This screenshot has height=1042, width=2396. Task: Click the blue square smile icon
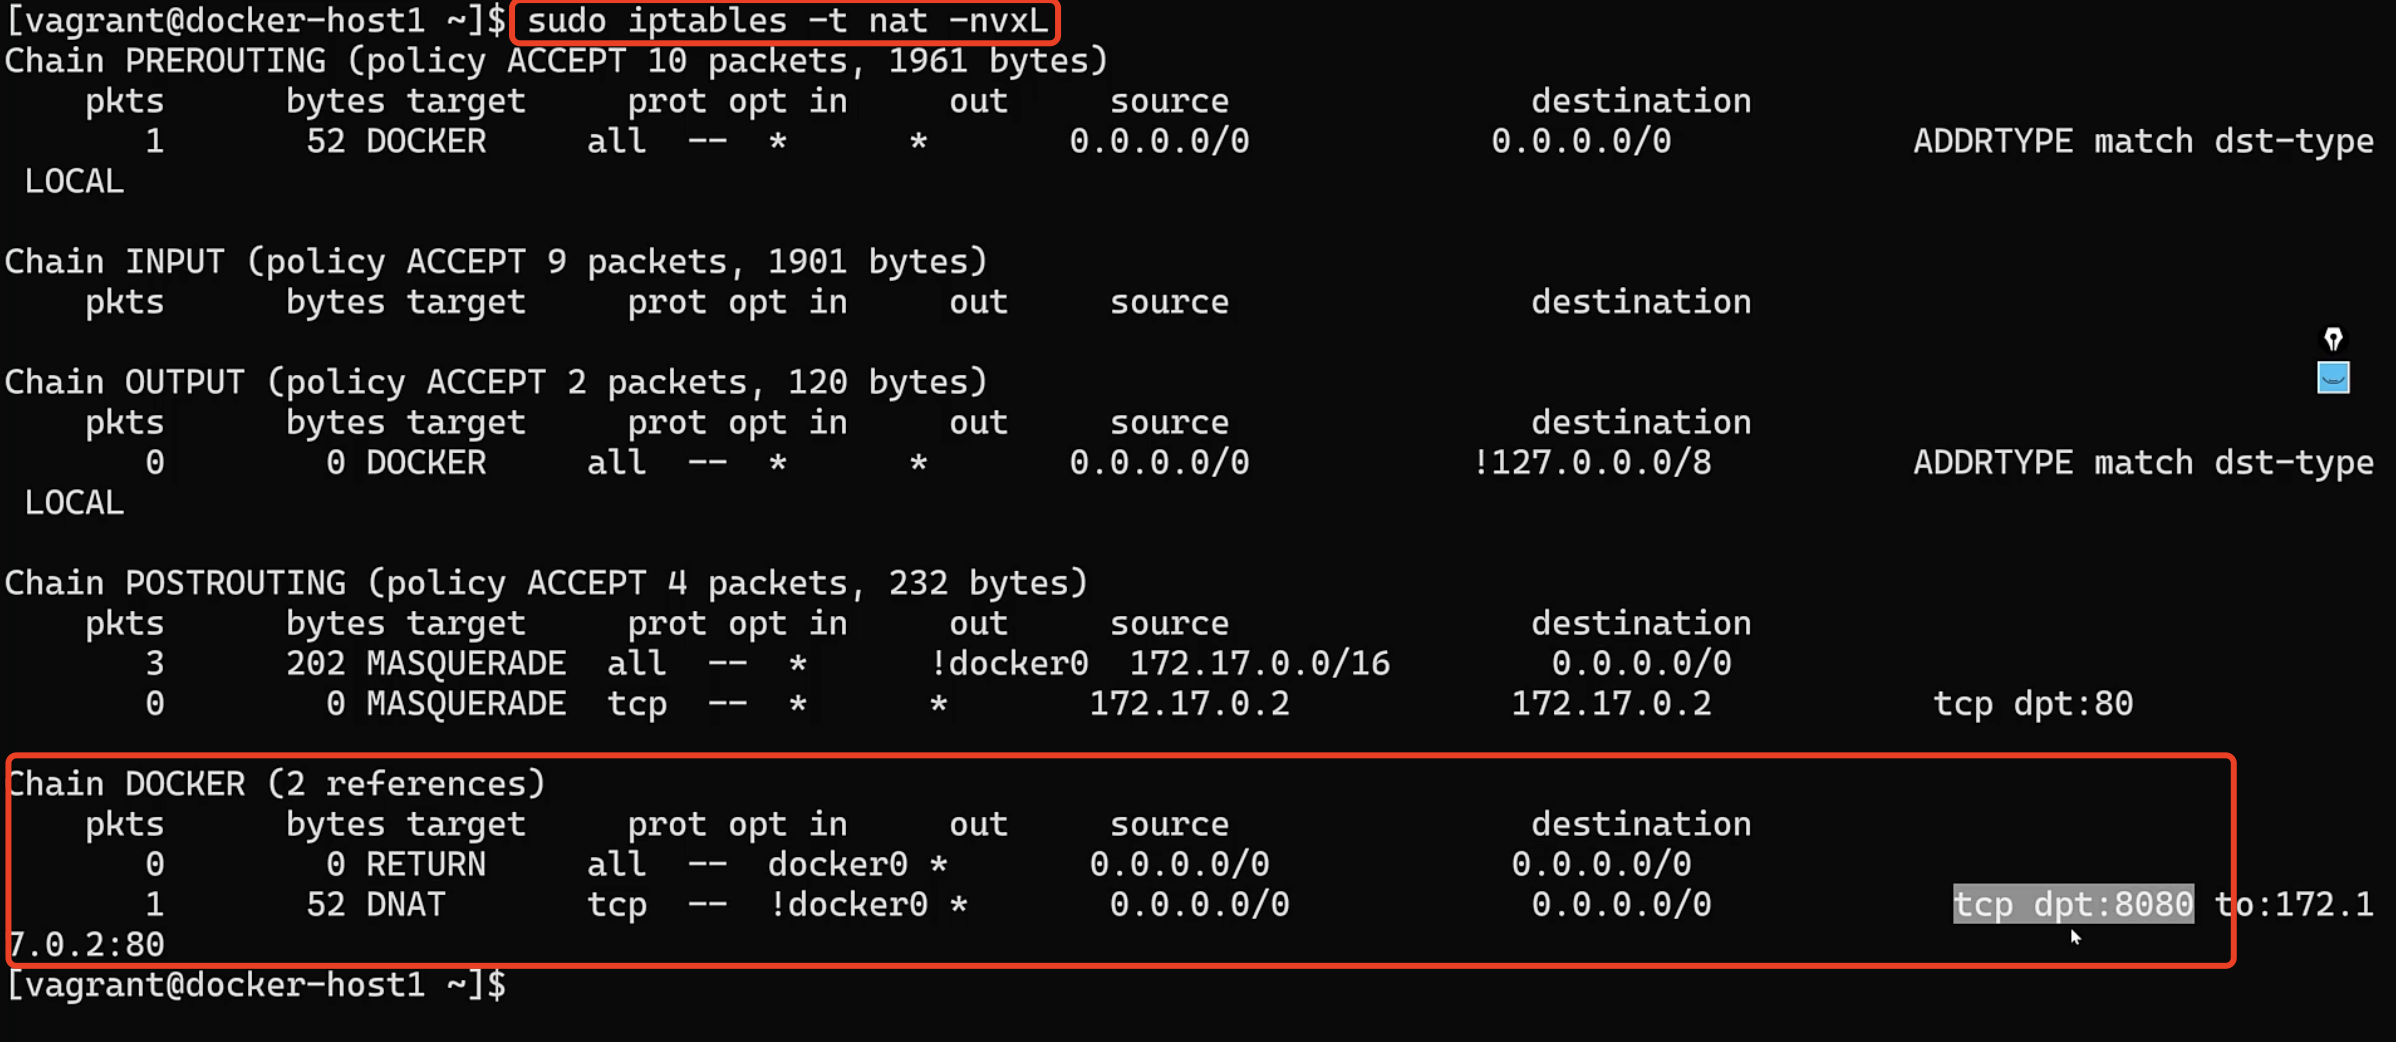click(x=2333, y=378)
